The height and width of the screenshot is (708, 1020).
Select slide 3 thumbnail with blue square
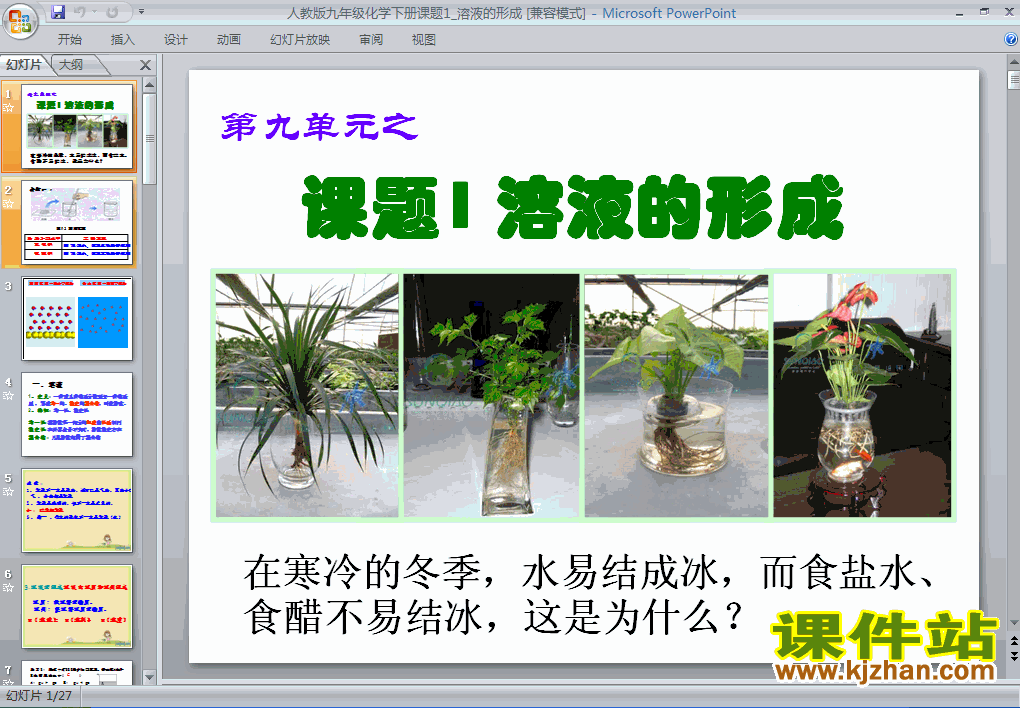77,318
